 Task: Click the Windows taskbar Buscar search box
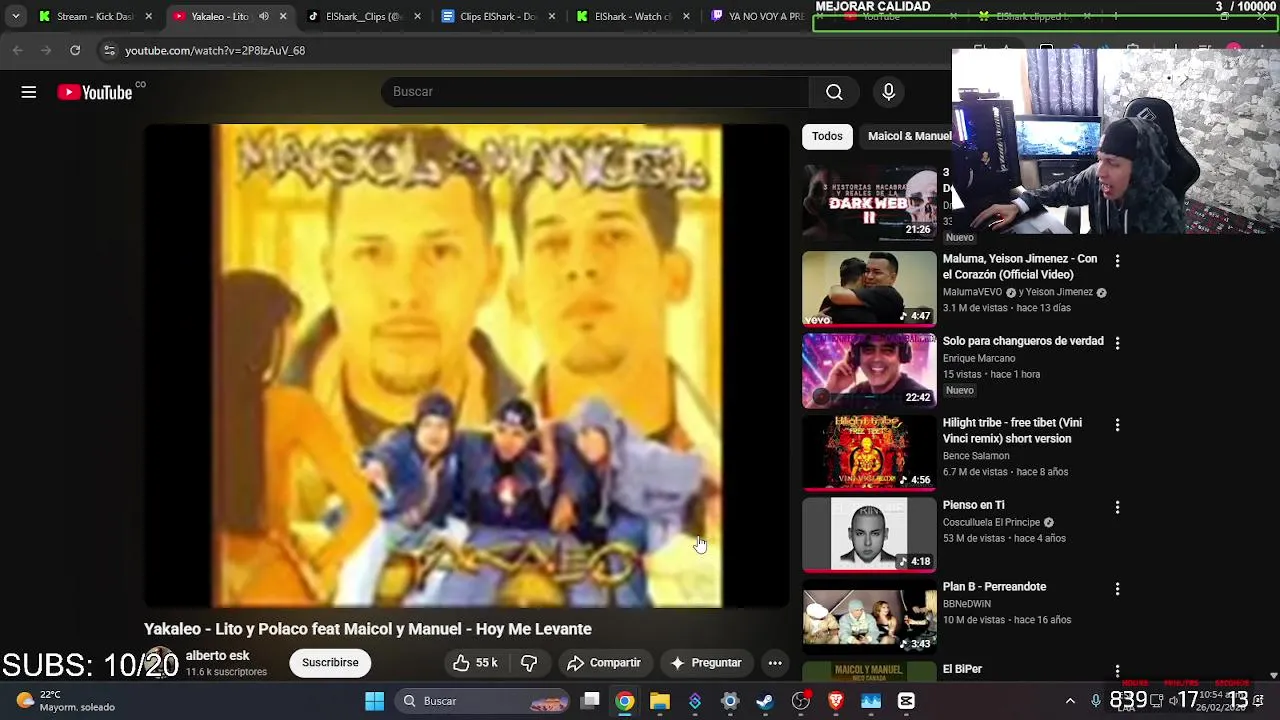point(484,701)
